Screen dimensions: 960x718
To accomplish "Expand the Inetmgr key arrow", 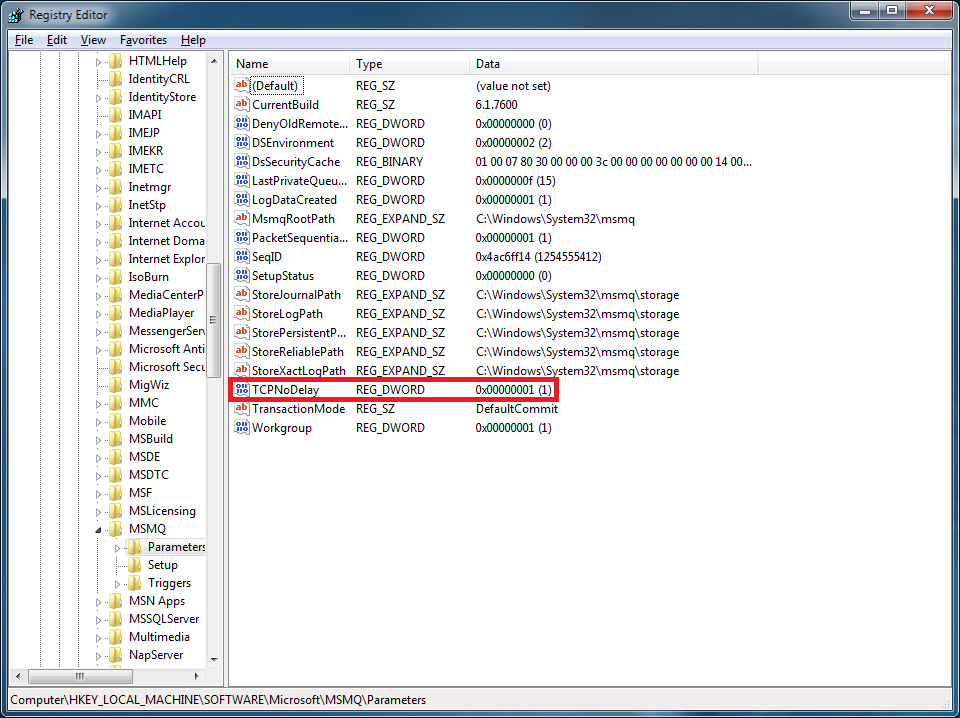I will click(x=99, y=188).
